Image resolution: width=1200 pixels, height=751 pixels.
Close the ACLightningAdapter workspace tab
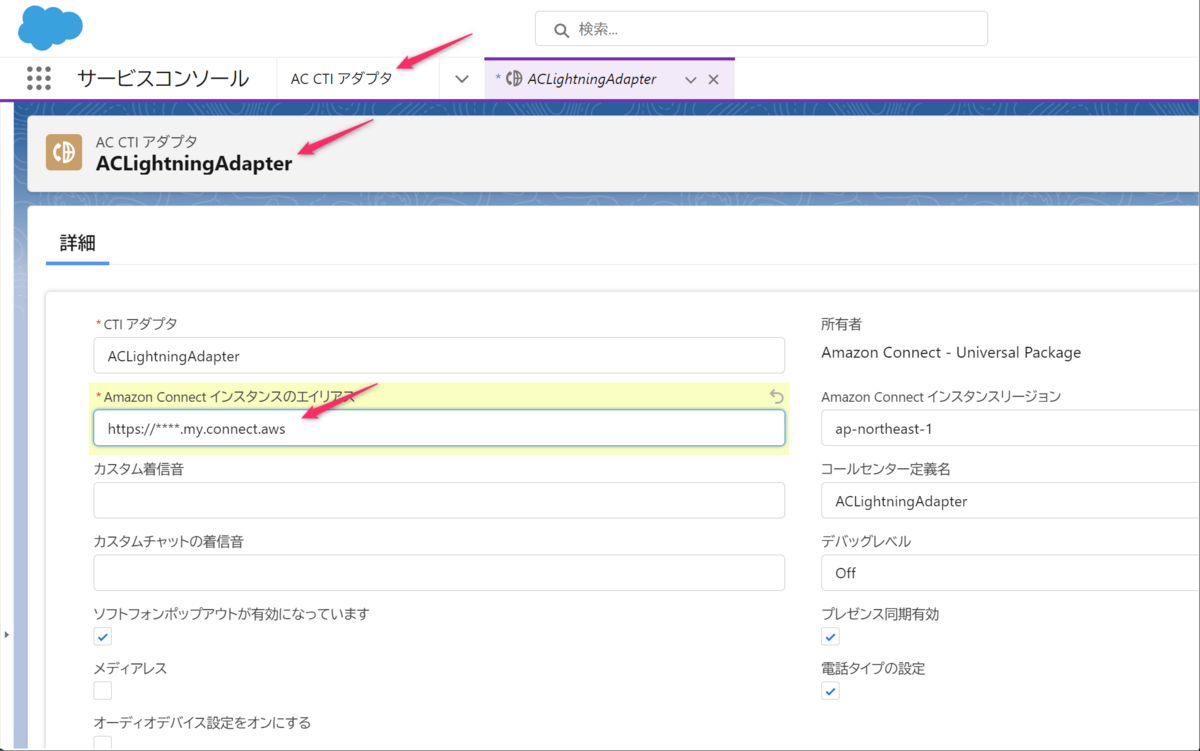[x=713, y=79]
